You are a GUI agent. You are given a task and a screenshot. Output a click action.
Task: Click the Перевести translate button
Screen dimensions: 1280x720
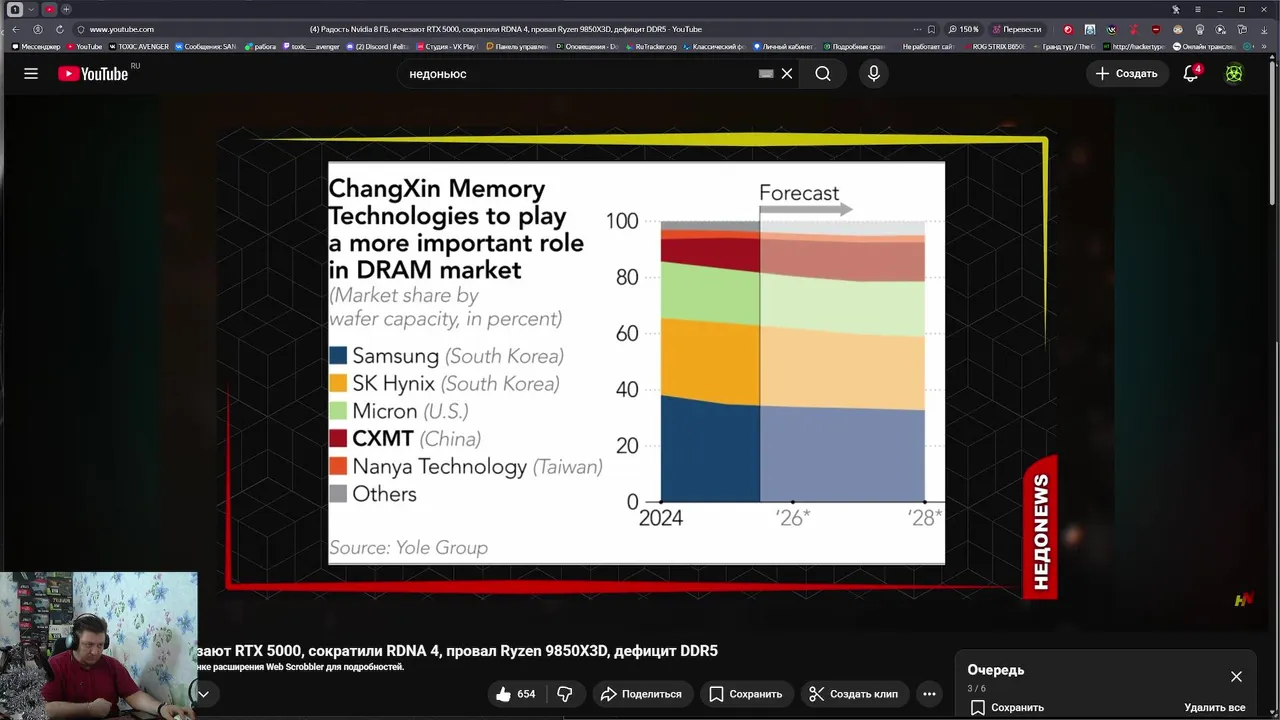coord(1016,29)
